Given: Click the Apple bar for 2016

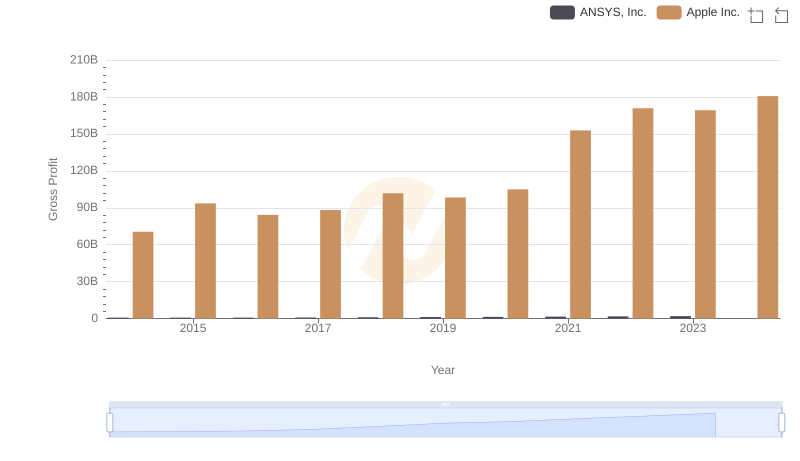Looking at the screenshot, I should click(268, 267).
